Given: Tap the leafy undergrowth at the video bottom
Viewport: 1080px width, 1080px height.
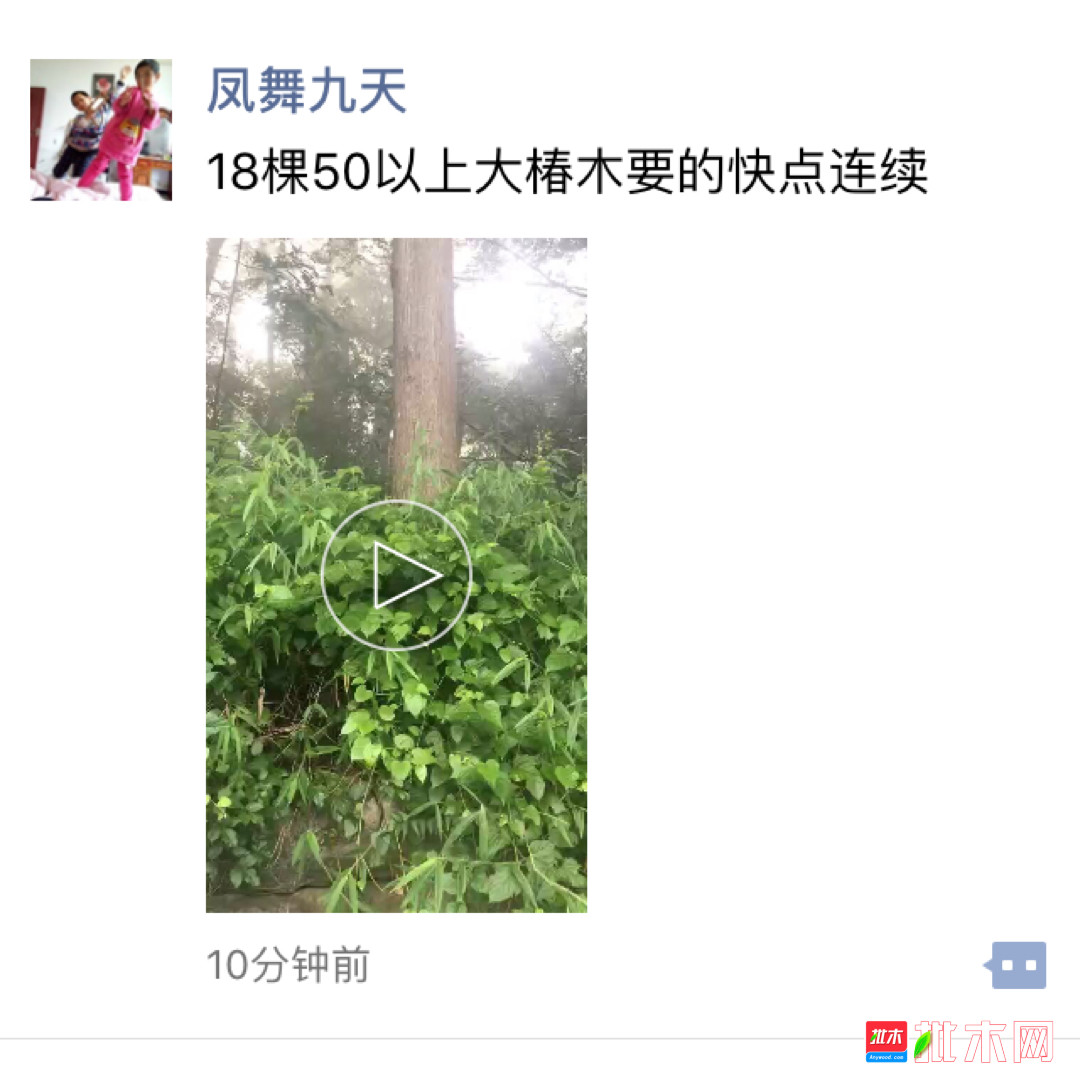Looking at the screenshot, I should coord(396,792).
